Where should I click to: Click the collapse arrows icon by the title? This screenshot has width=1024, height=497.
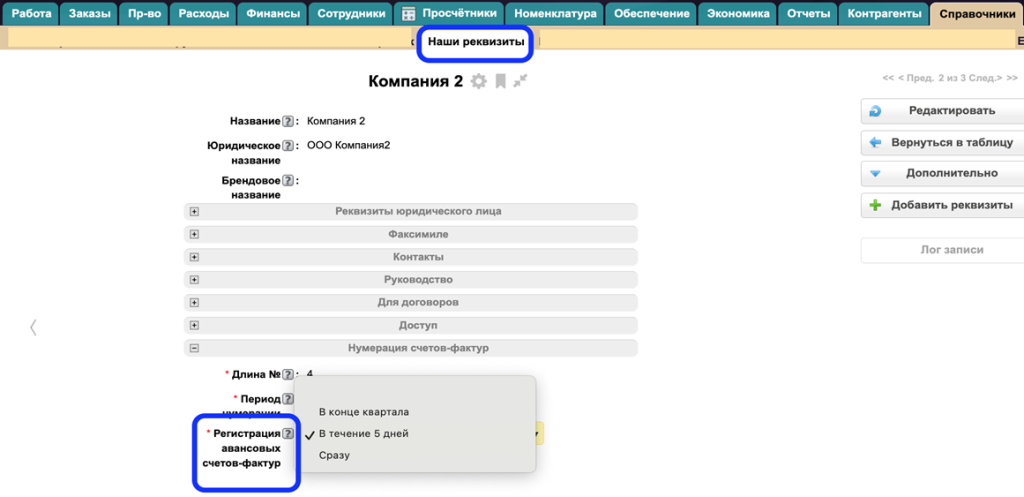pyautogui.click(x=519, y=82)
